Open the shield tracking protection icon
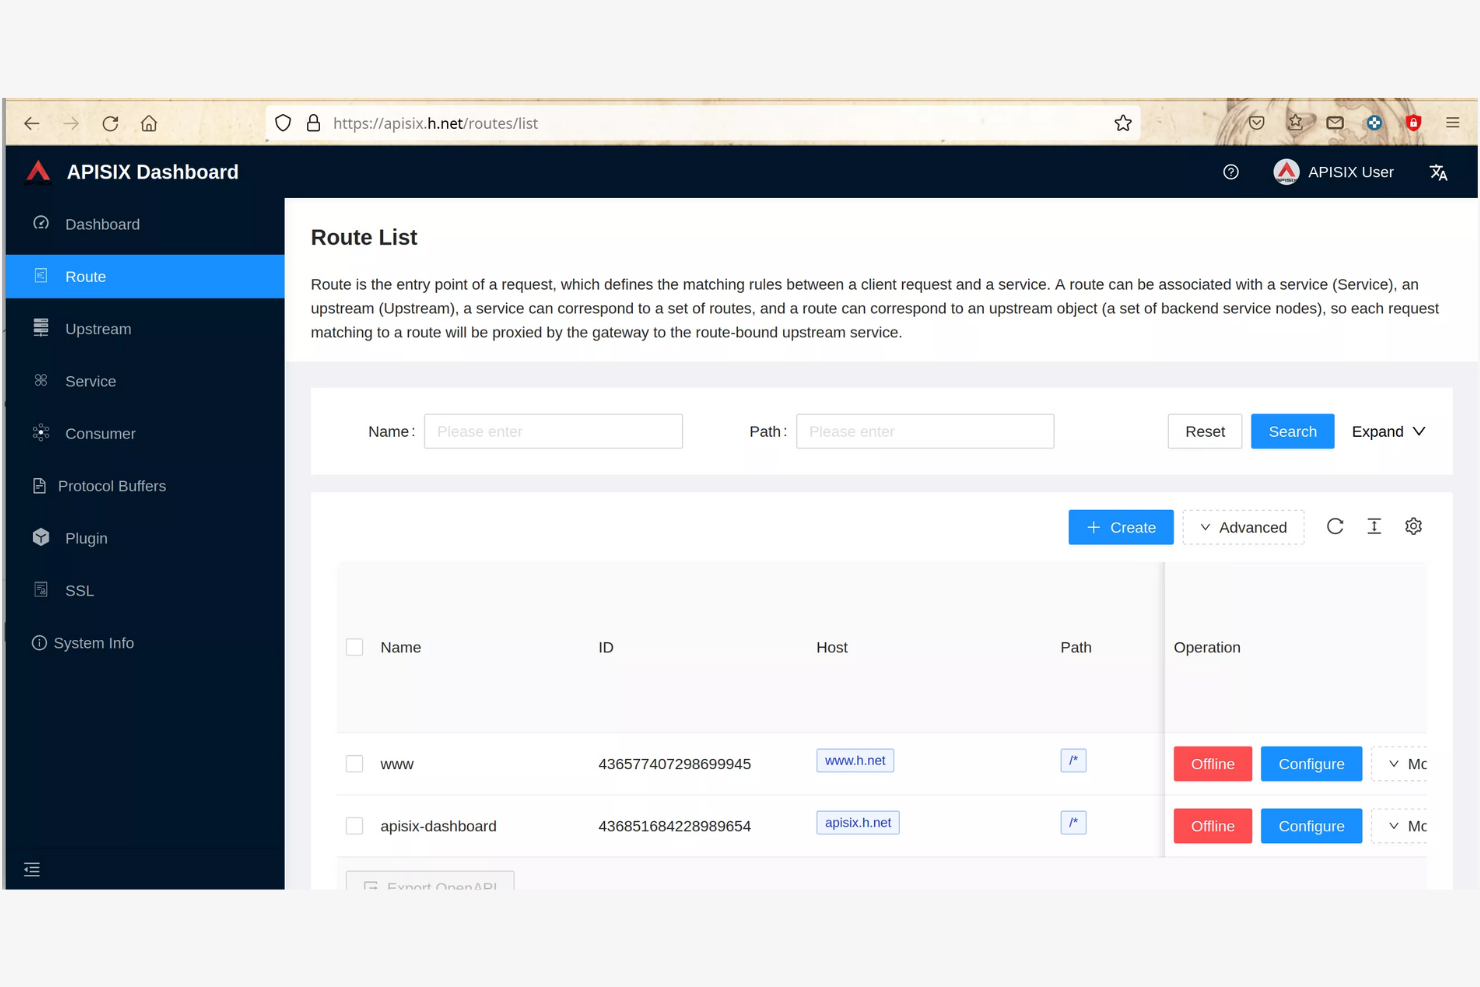Viewport: 1480px width, 987px height. [x=283, y=123]
